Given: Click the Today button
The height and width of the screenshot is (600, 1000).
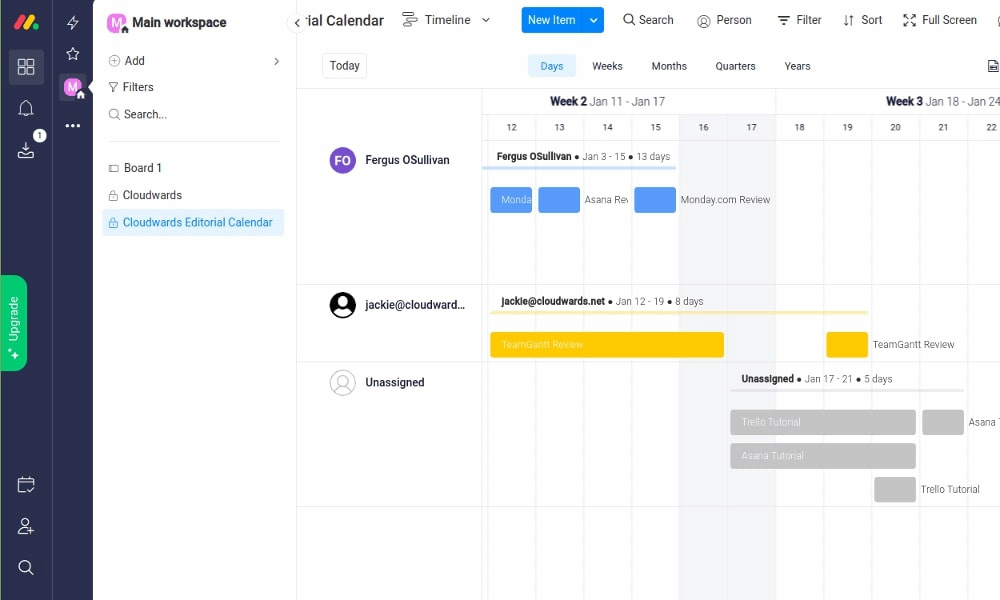Looking at the screenshot, I should tap(344, 65).
